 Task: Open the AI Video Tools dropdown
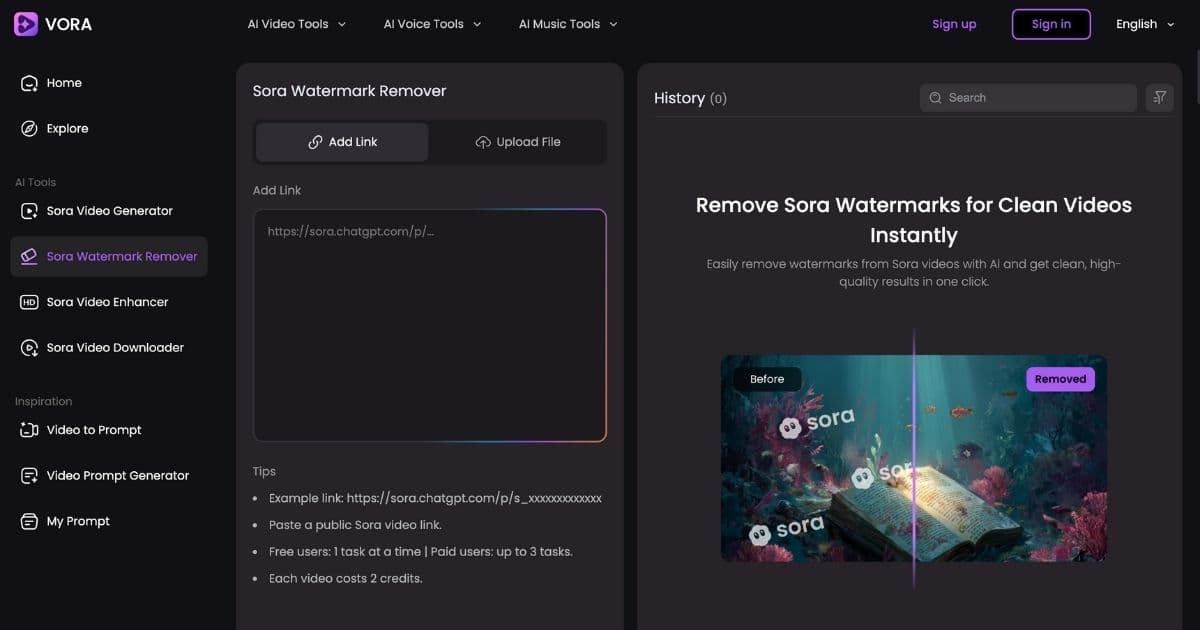[296, 23]
